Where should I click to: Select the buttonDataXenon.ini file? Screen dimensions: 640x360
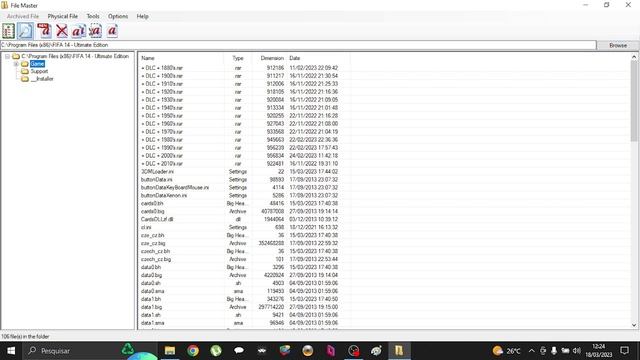click(x=164, y=196)
